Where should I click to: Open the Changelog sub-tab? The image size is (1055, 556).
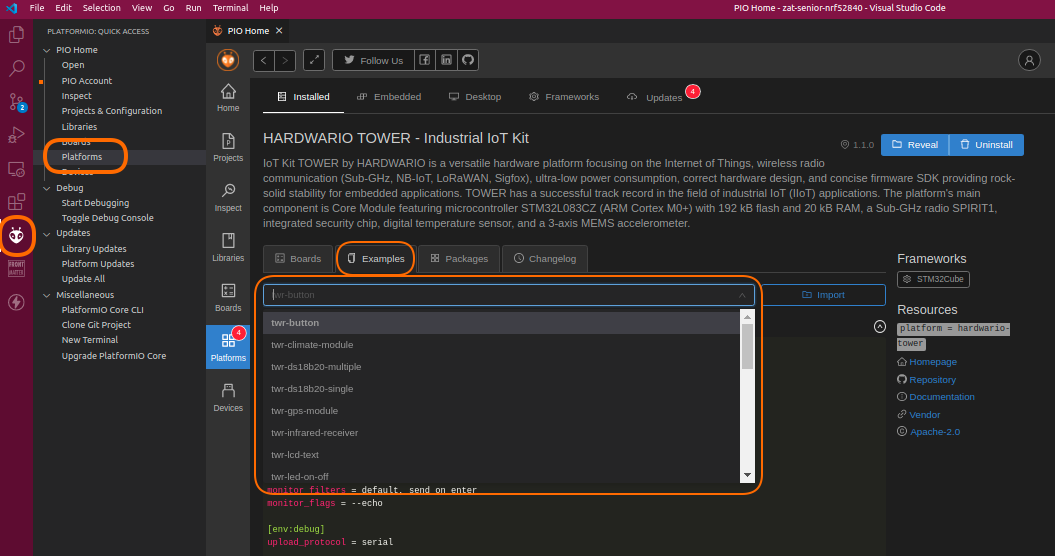[x=545, y=258]
